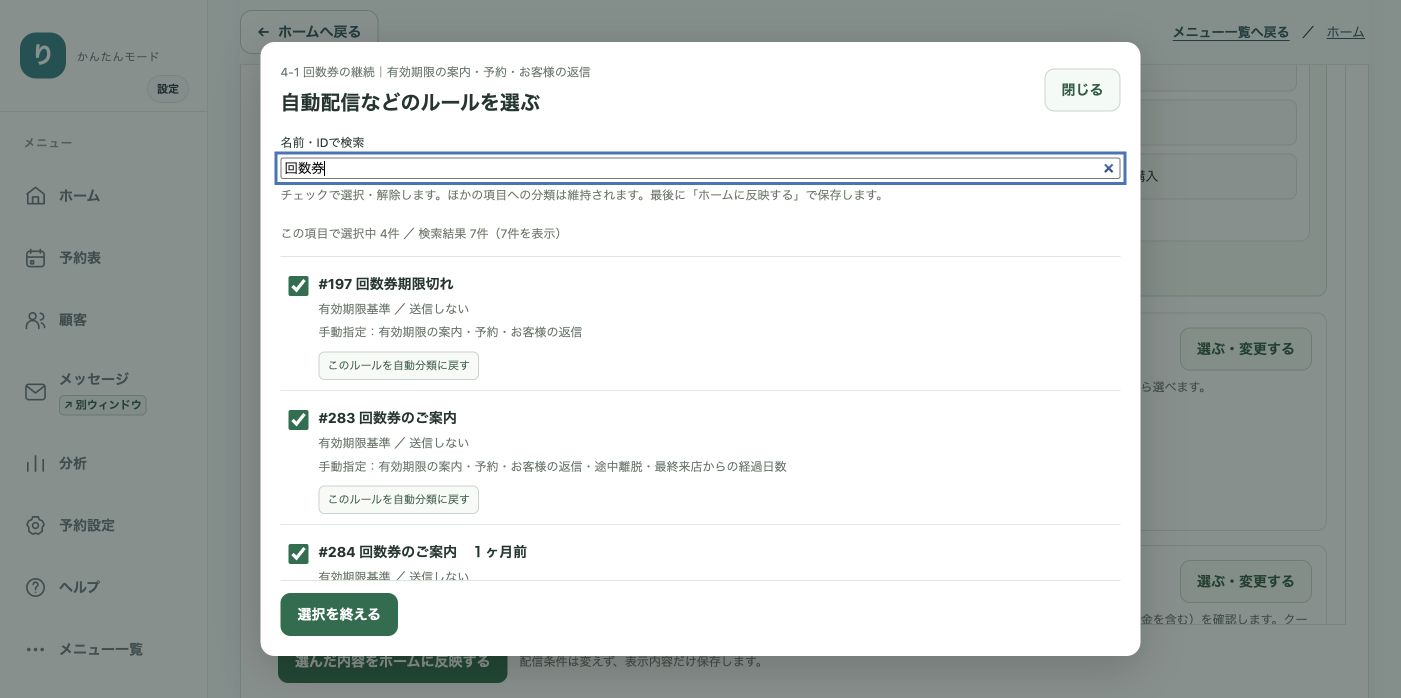Close the dialog with 閉じる button
1401x698 pixels.
[x=1082, y=90]
